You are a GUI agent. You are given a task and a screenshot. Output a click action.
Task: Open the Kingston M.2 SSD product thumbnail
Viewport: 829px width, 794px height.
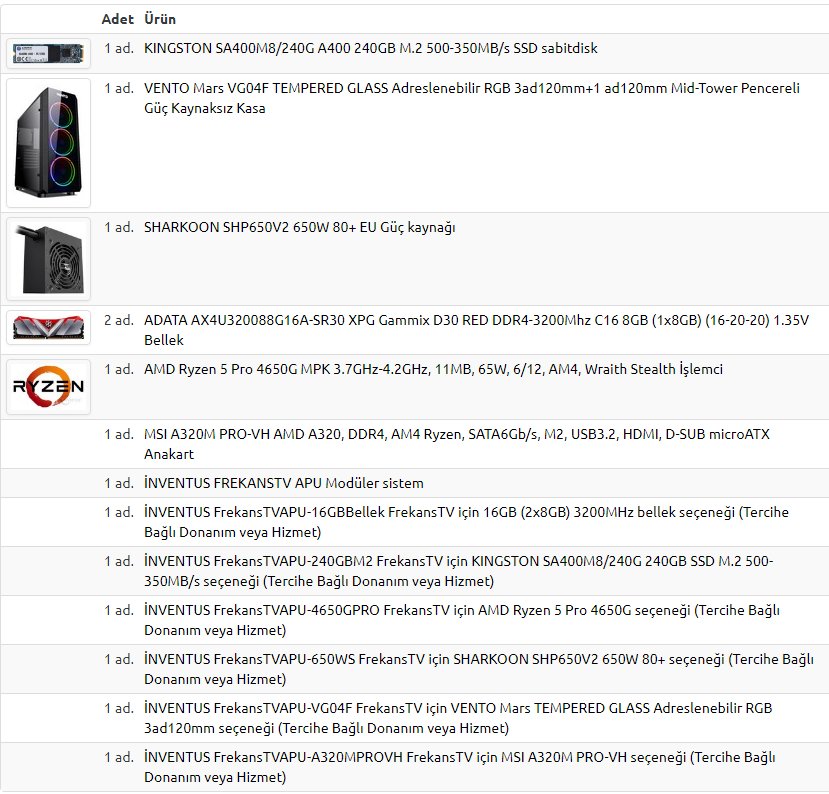pos(48,53)
